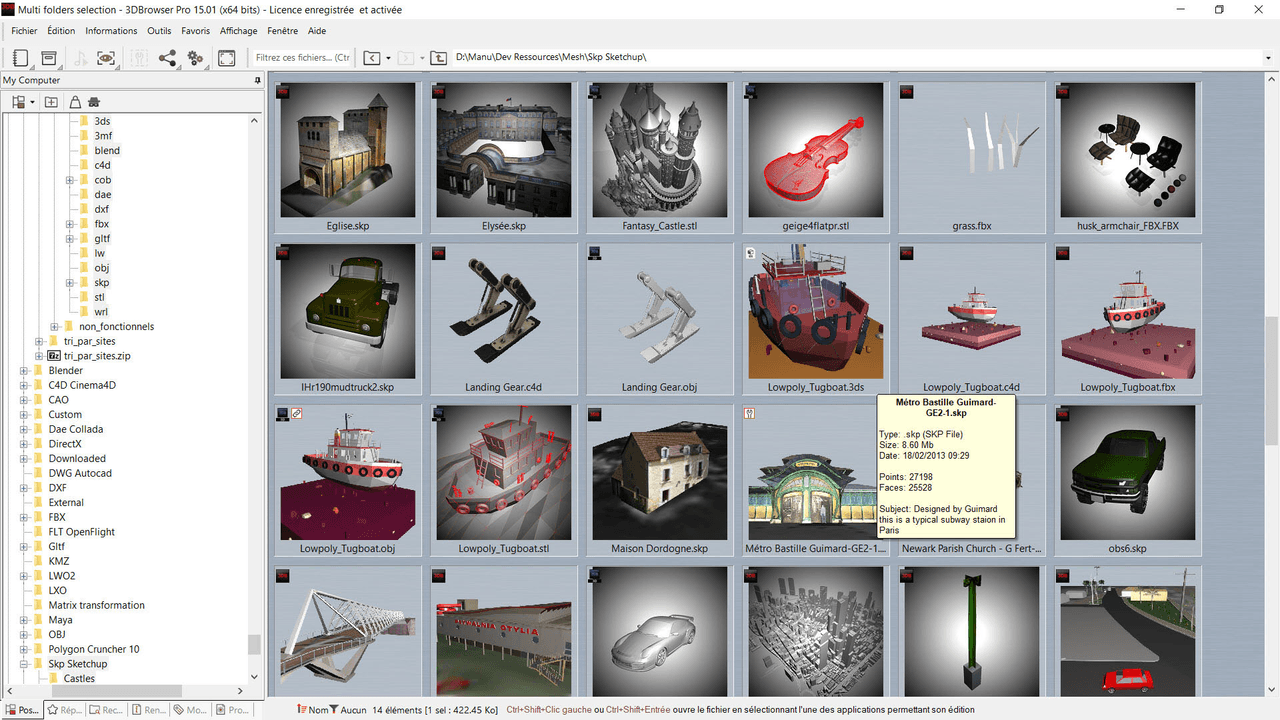Viewport: 1280px width, 720px height.
Task: Click the add-folder plus icon in the tree panel
Action: point(51,102)
